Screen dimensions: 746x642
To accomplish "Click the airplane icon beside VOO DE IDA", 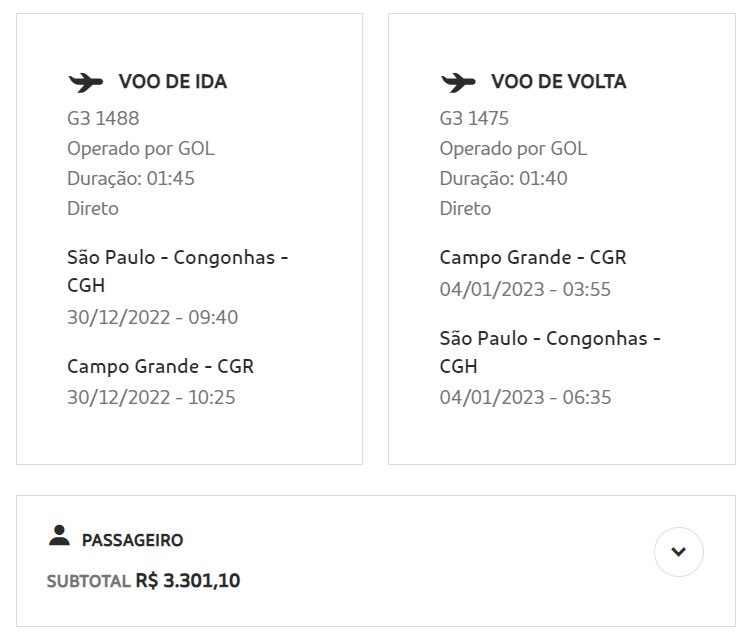I will coord(86,82).
